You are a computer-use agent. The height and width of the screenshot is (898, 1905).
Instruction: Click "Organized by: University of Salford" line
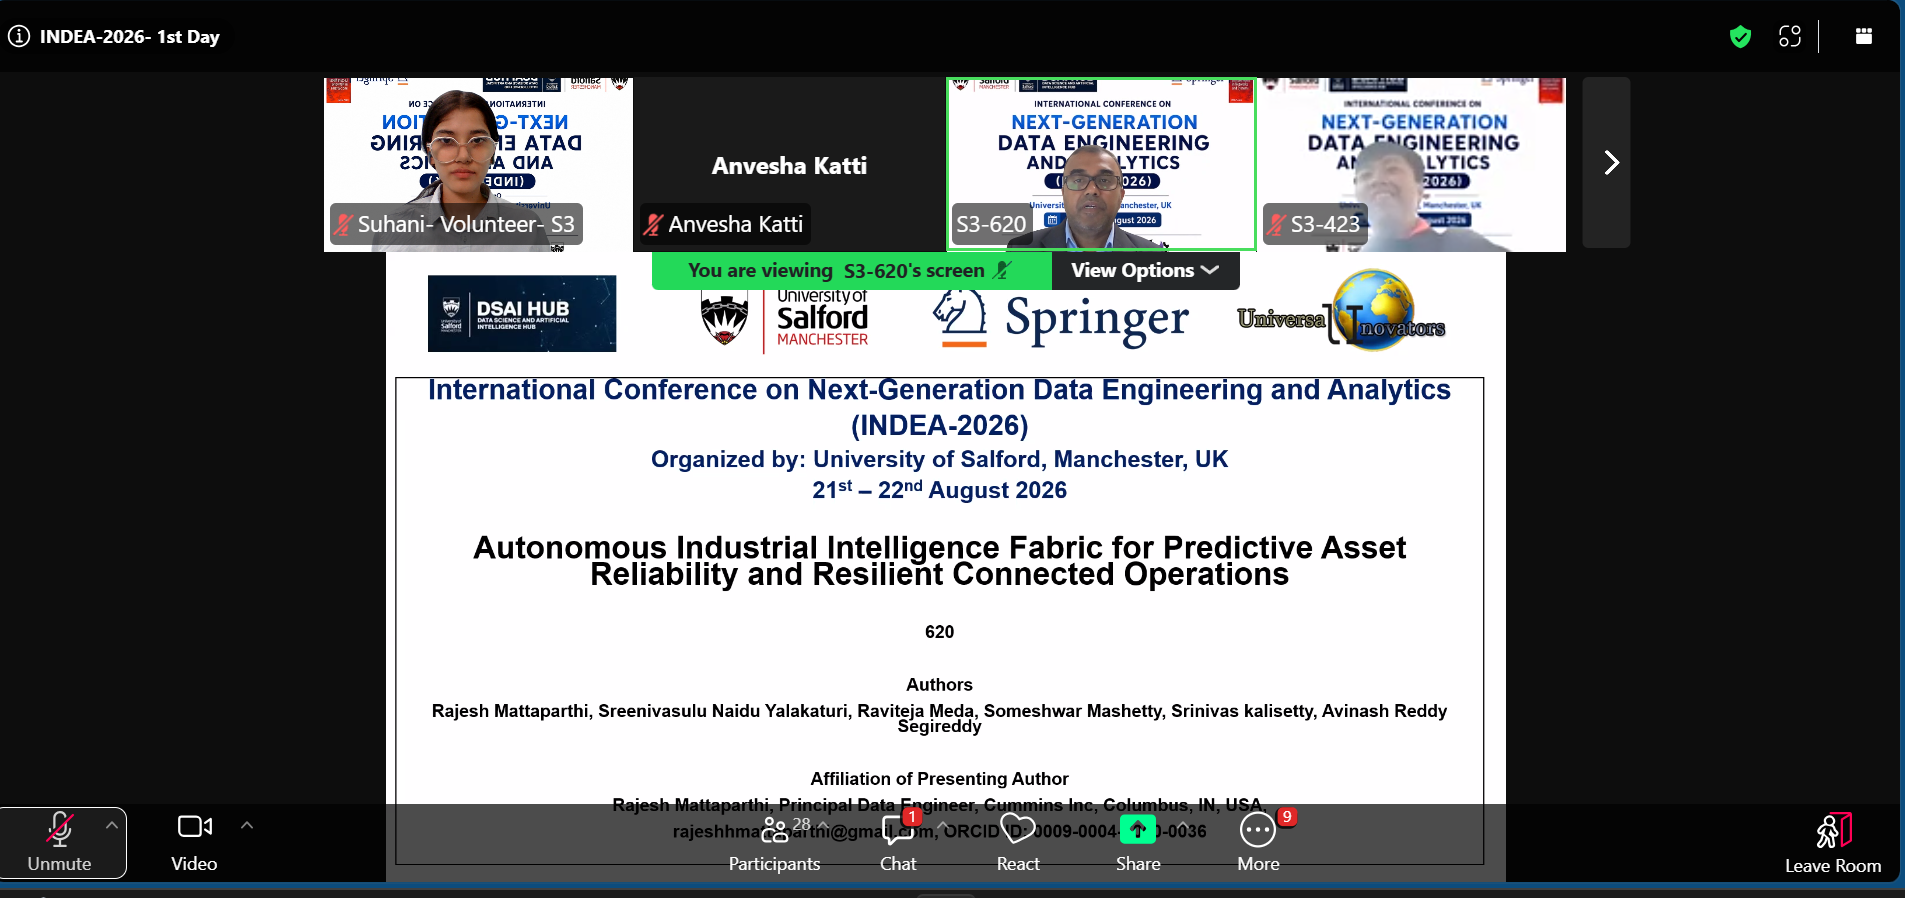[939, 459]
